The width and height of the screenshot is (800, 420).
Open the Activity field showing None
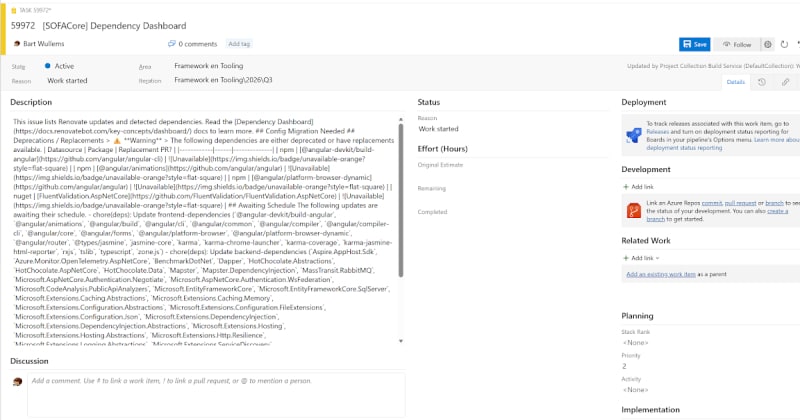[x=635, y=390]
